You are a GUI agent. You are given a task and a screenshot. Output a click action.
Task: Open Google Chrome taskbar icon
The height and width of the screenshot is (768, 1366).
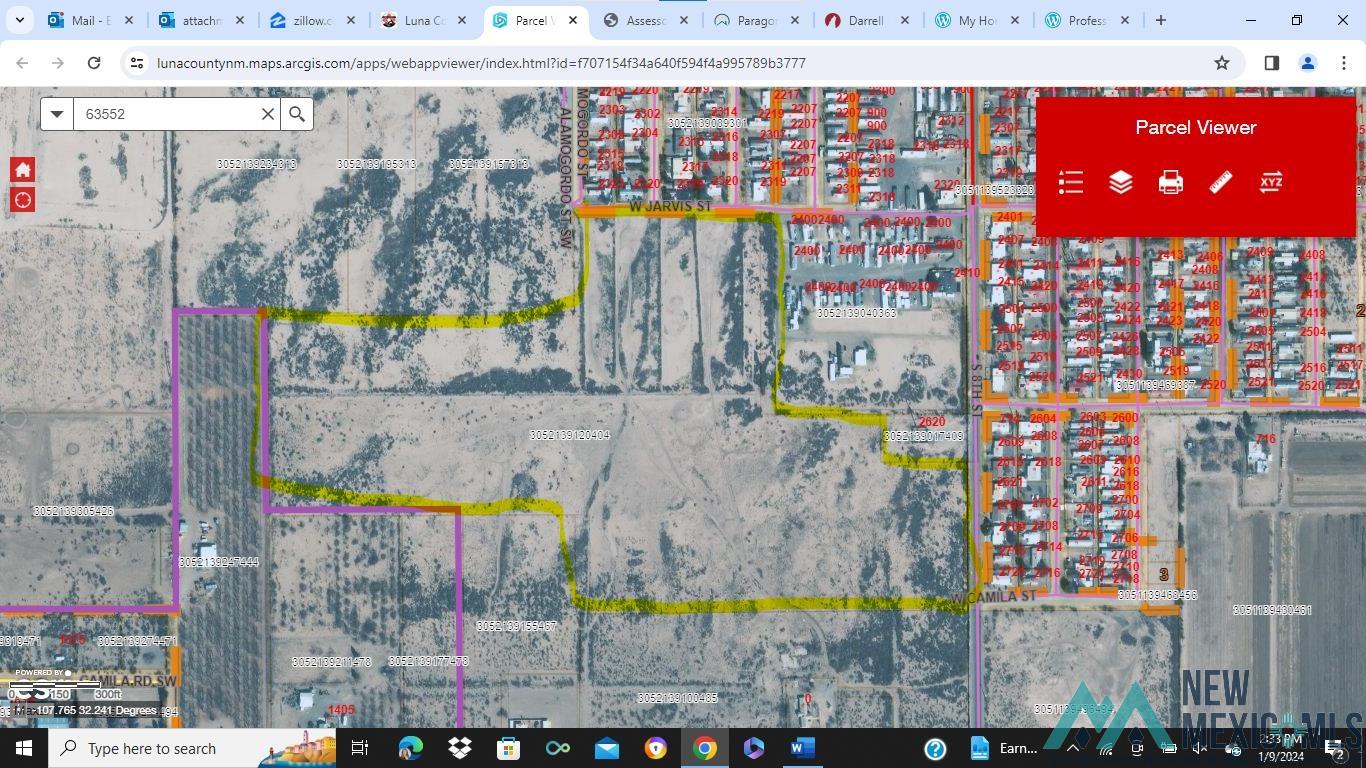[x=705, y=748]
